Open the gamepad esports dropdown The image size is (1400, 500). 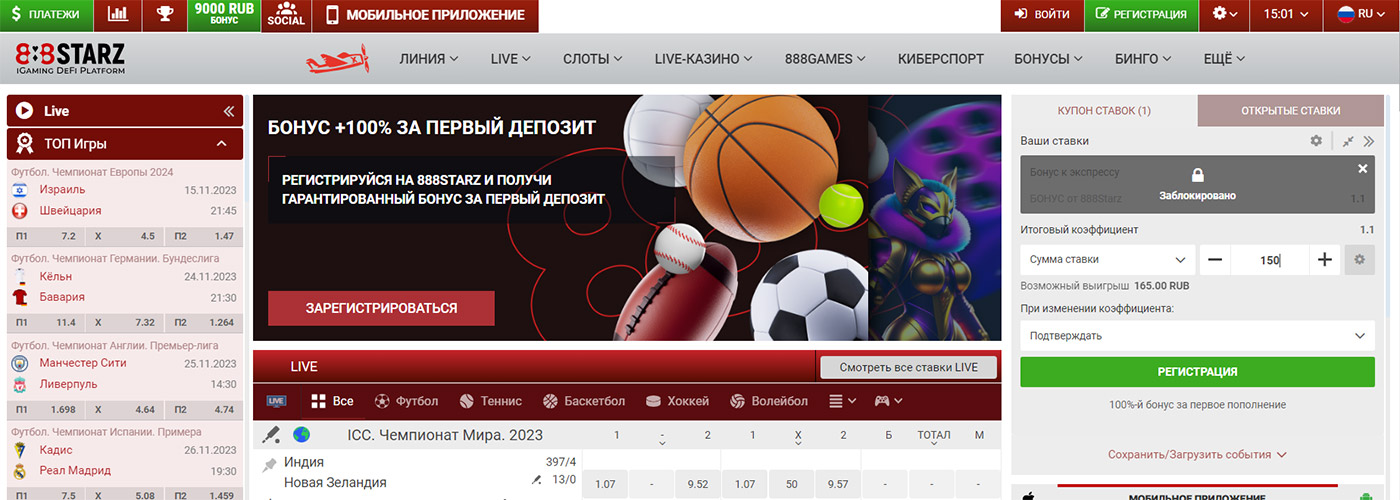pos(889,401)
